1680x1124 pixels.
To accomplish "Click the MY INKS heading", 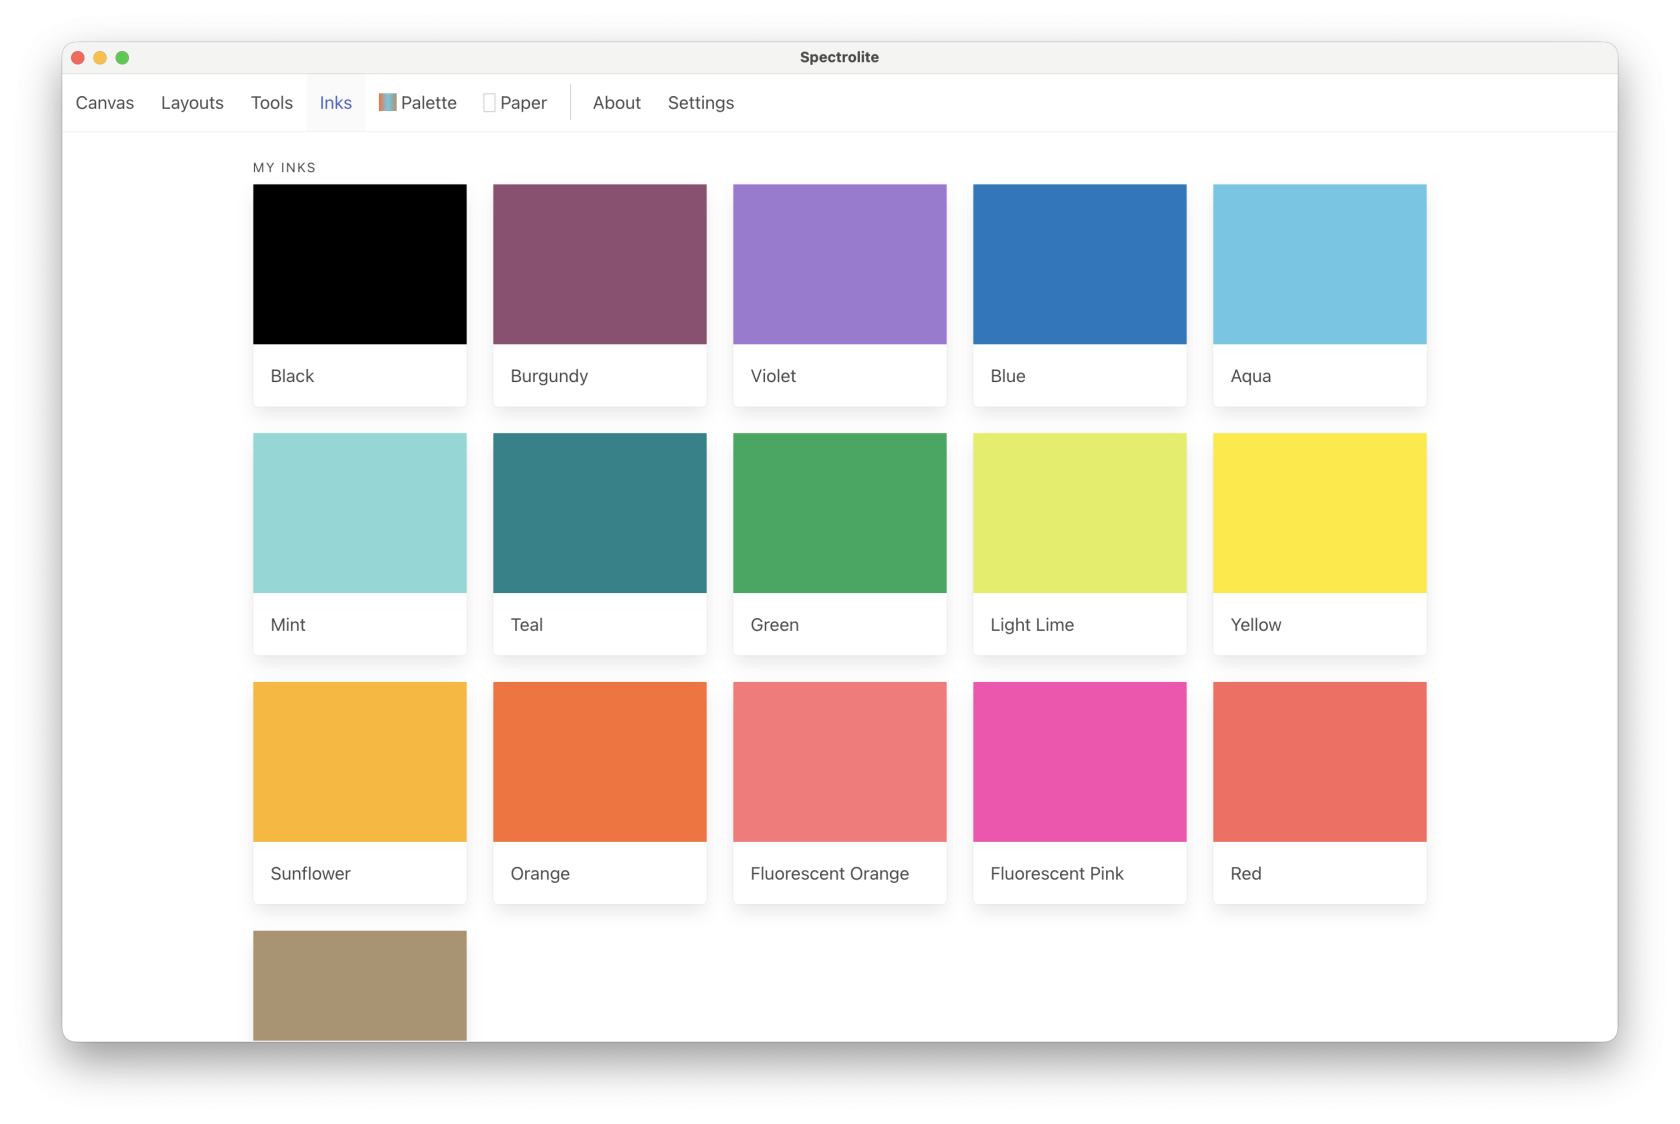I will tap(284, 167).
